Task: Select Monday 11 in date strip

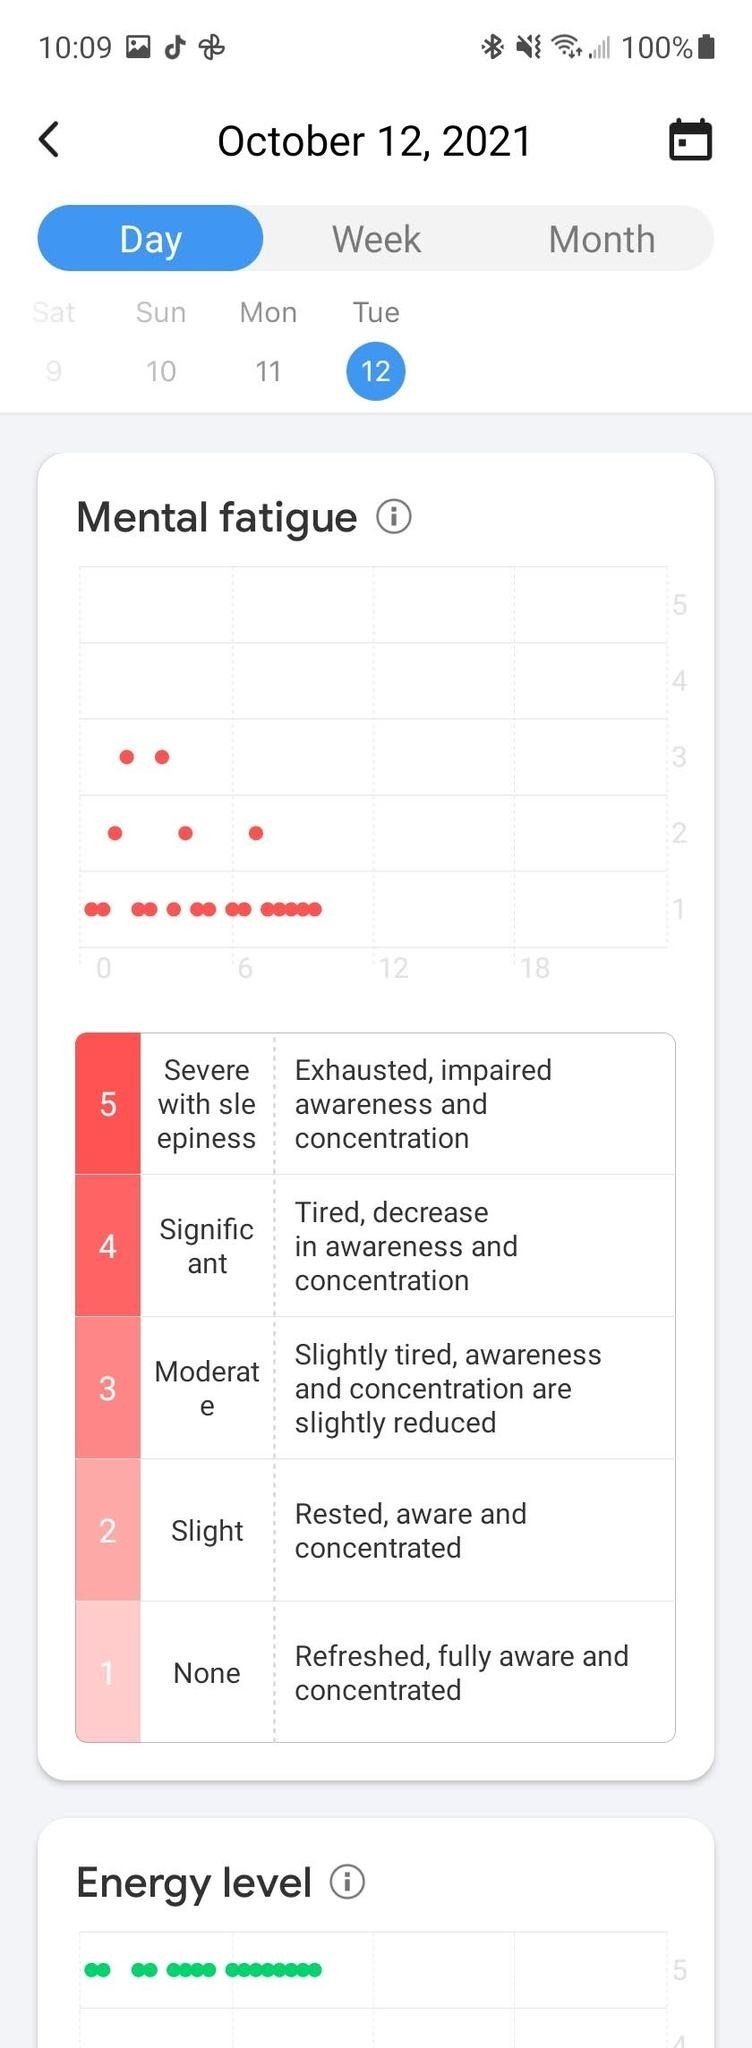Action: click(268, 343)
